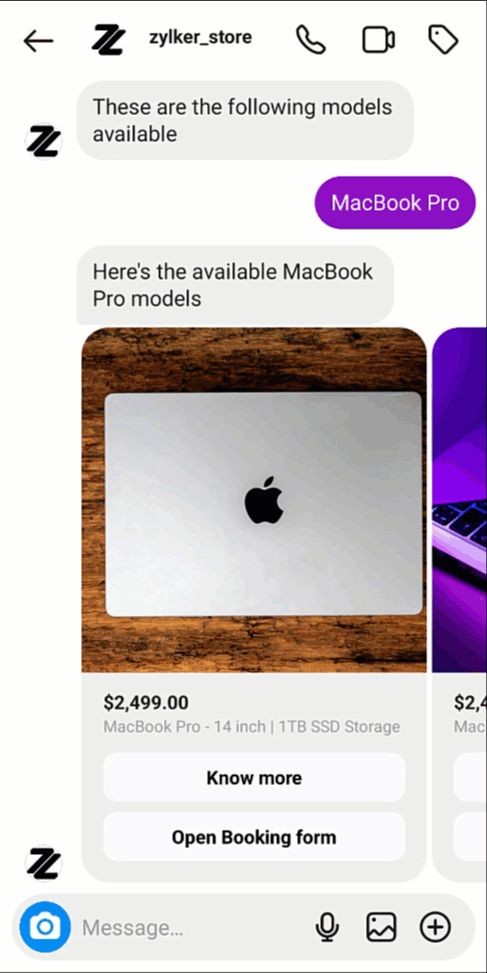The image size is (487, 973).
Task: Tap the microphone voice message icon
Action: (327, 927)
